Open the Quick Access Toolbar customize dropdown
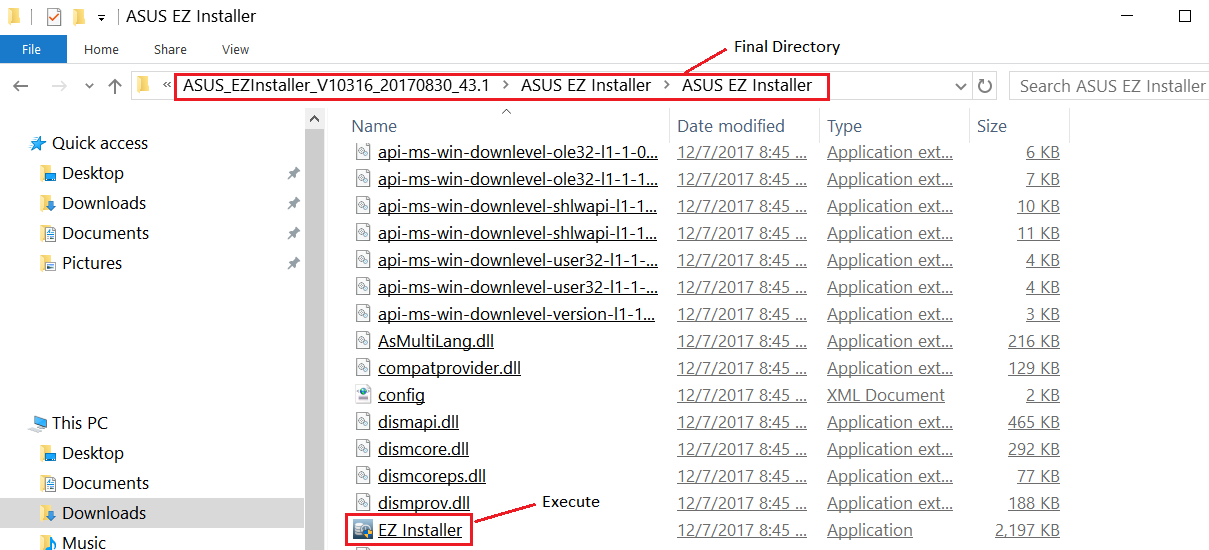This screenshot has width=1209, height=550. click(x=101, y=17)
